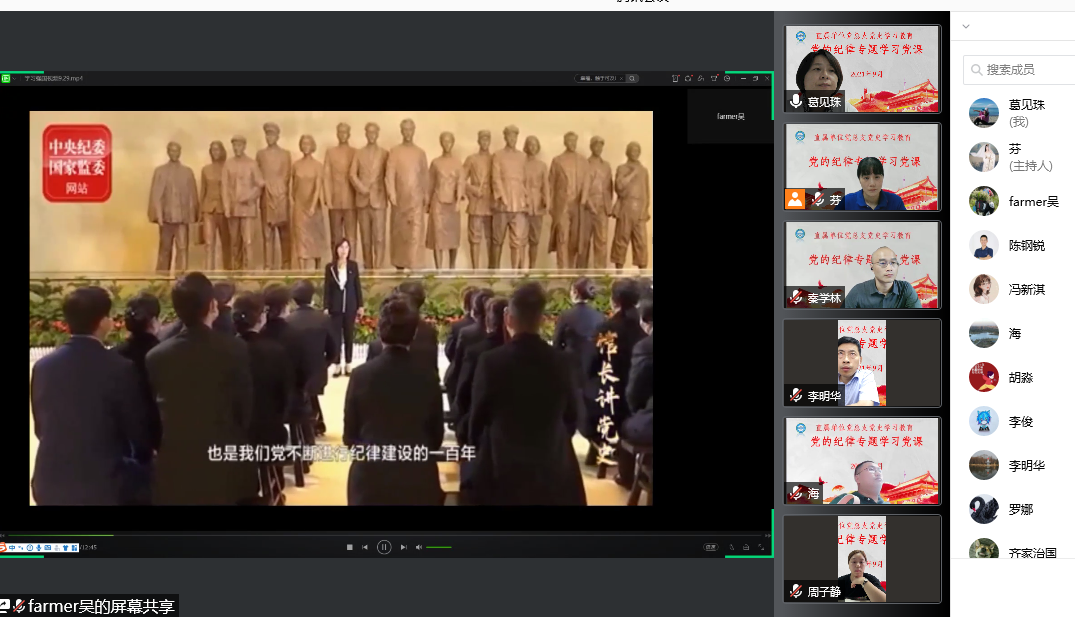The width and height of the screenshot is (1075, 617).
Task: Click 葛见珠's microphone icon on video tile
Action: click(796, 101)
